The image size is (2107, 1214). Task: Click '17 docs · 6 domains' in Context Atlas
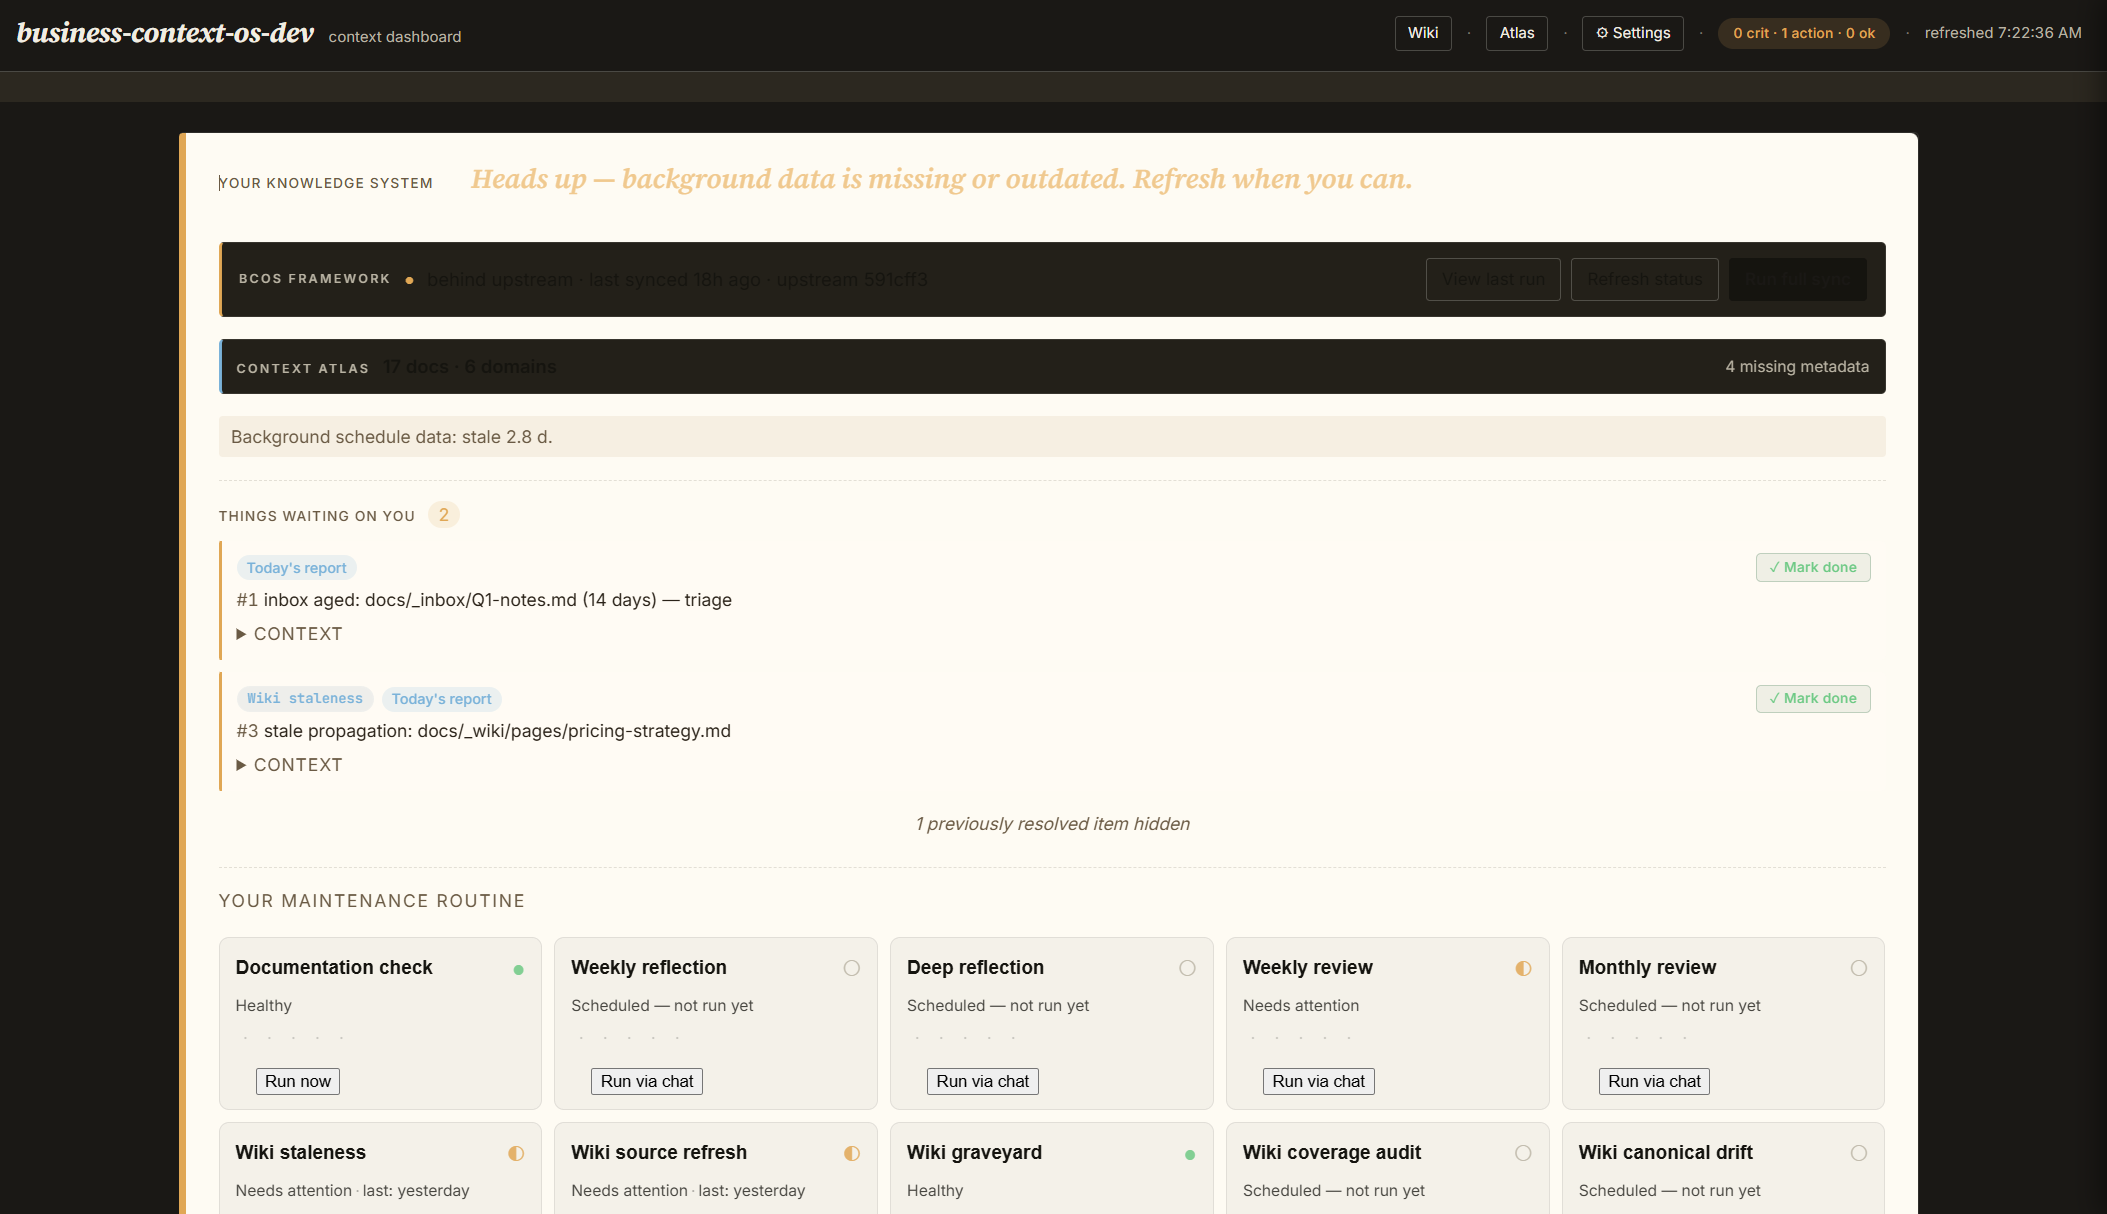point(470,367)
